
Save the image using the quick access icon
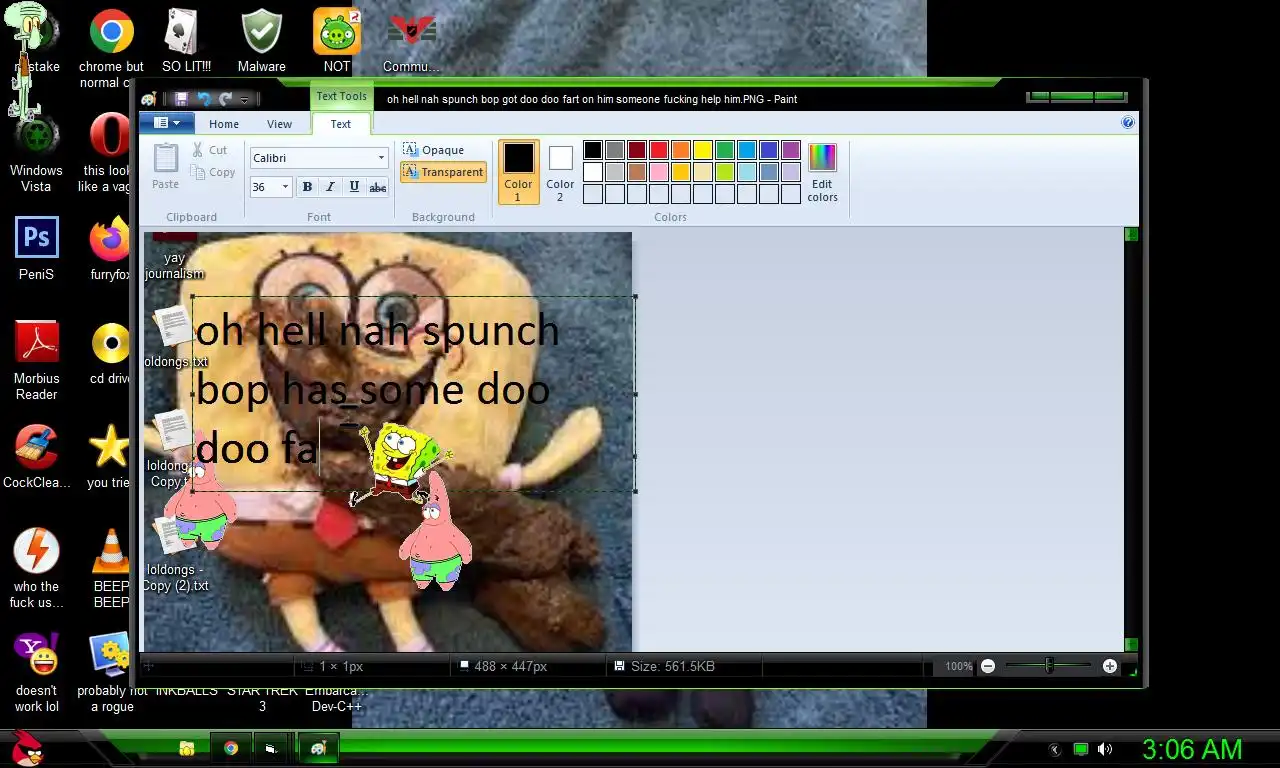(x=181, y=99)
